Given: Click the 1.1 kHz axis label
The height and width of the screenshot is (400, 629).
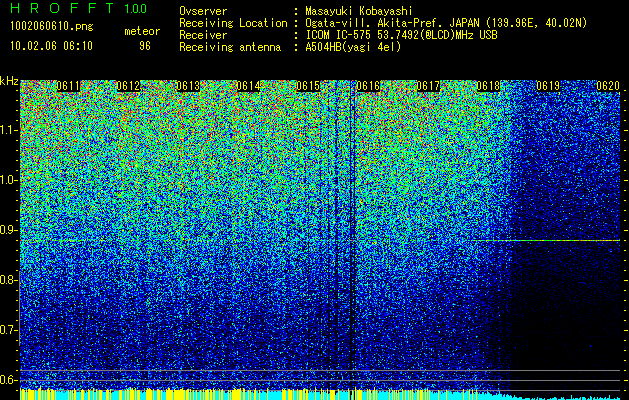Looking at the screenshot, I should 8,130.
